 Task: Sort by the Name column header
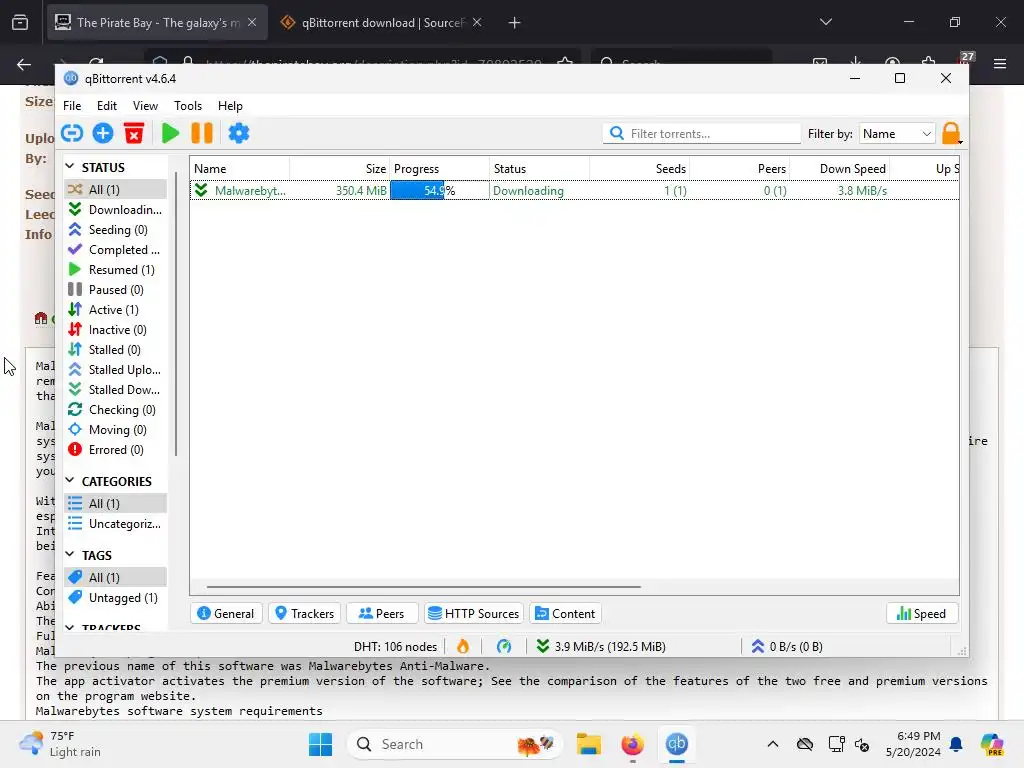coord(240,168)
